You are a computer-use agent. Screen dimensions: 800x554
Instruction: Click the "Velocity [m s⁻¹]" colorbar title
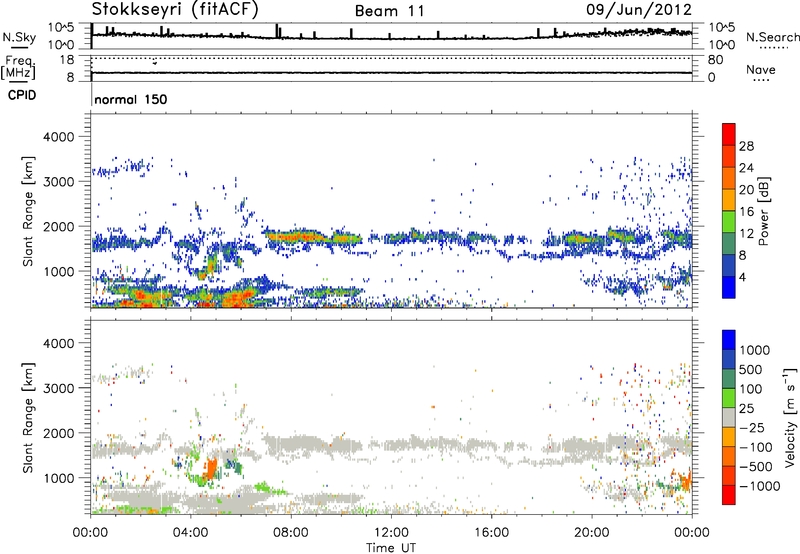click(x=790, y=417)
